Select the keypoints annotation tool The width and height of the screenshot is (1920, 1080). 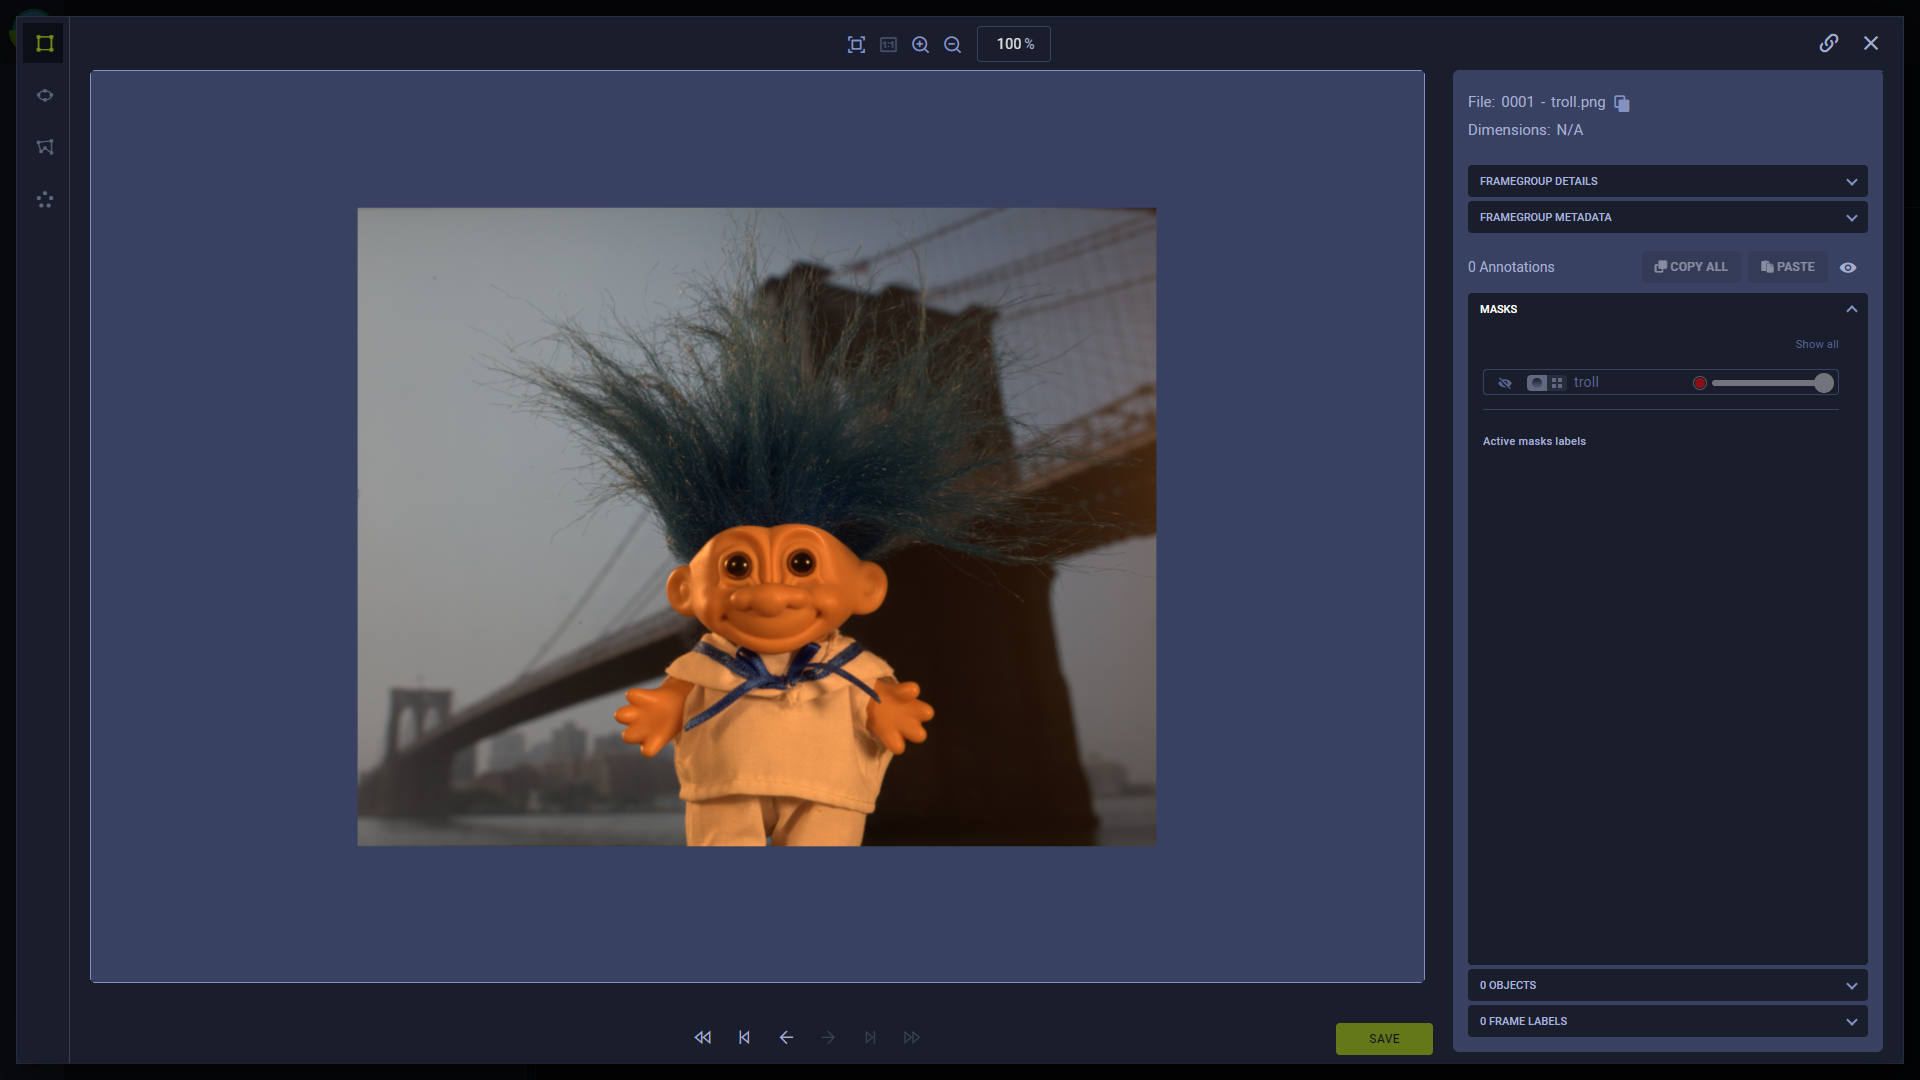pos(44,200)
